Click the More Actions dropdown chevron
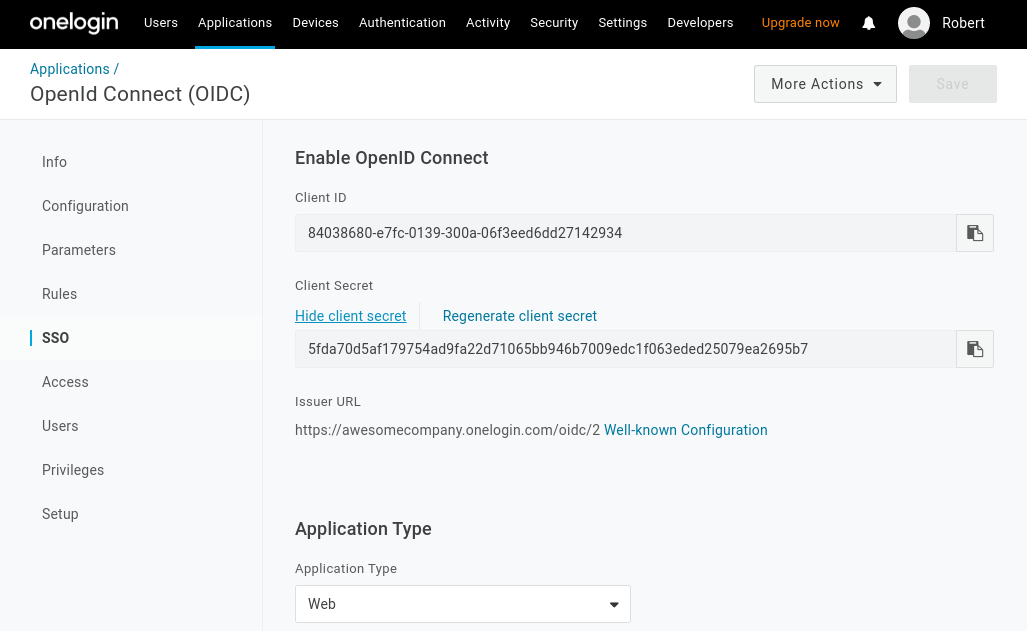This screenshot has height=631, width=1027. (x=876, y=84)
